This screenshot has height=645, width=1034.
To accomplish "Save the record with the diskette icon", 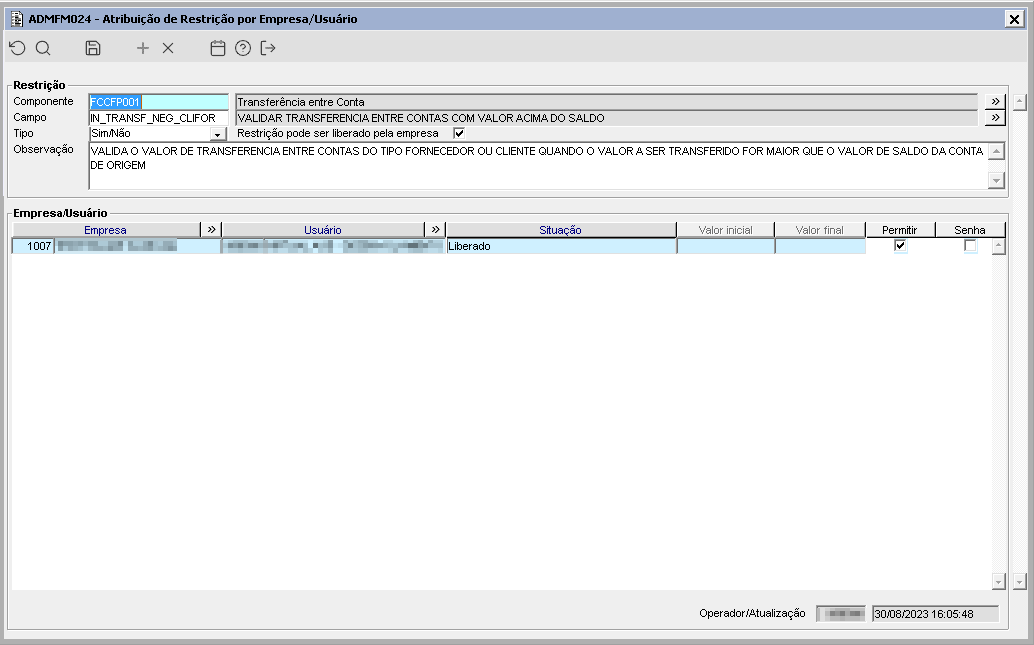I will coord(93,48).
